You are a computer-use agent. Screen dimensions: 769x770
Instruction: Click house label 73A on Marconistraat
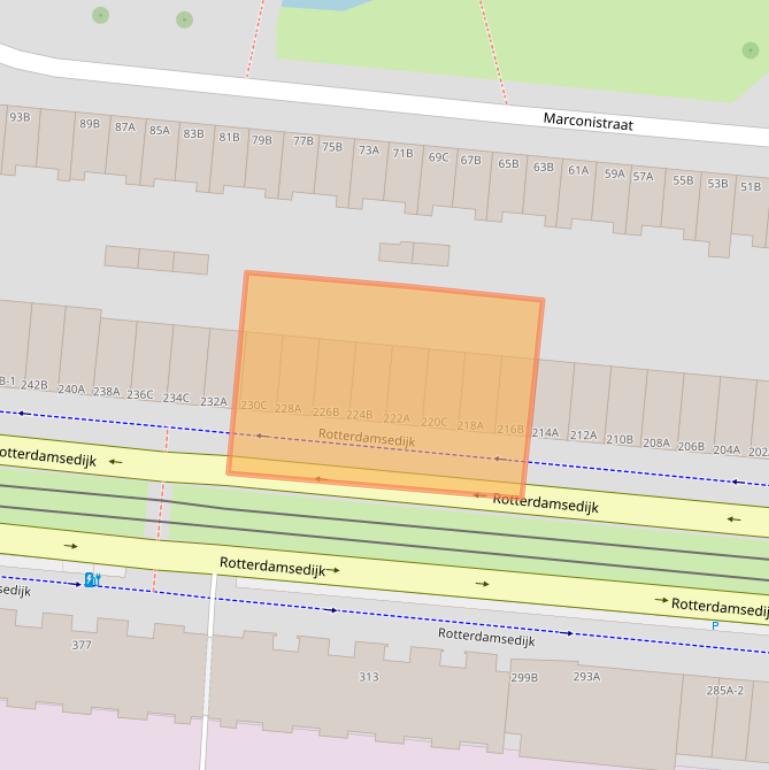tap(369, 150)
